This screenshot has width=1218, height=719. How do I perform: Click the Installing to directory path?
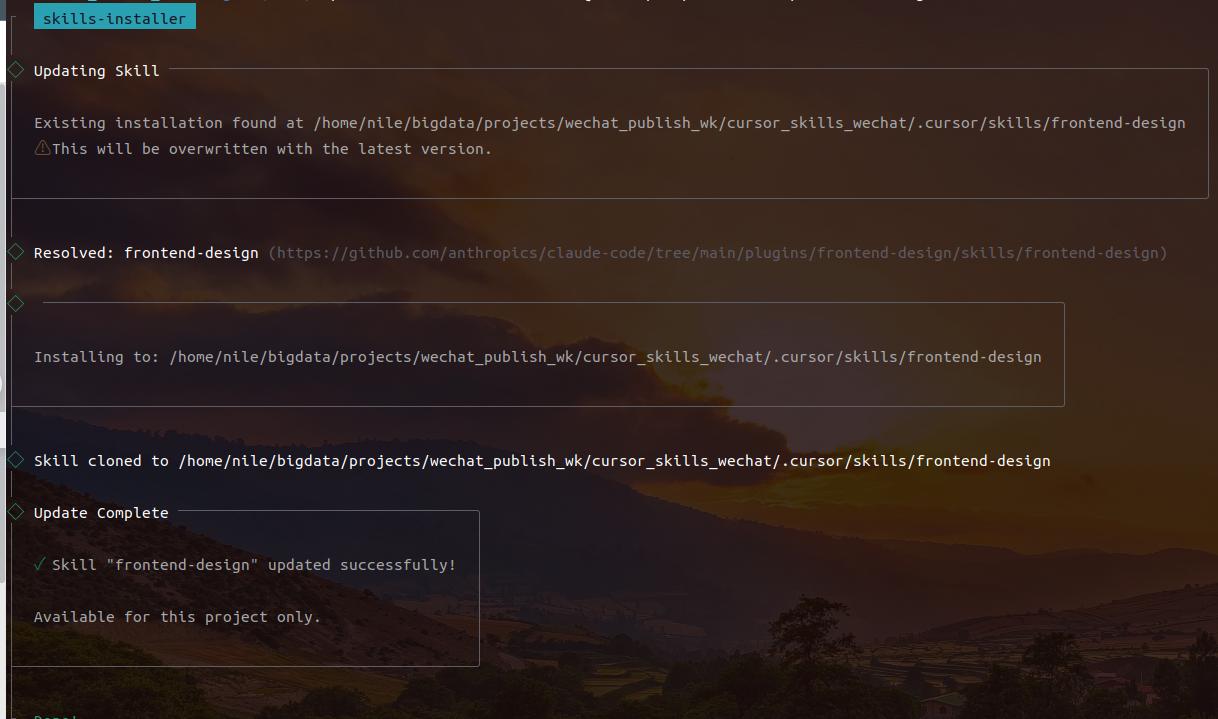605,357
